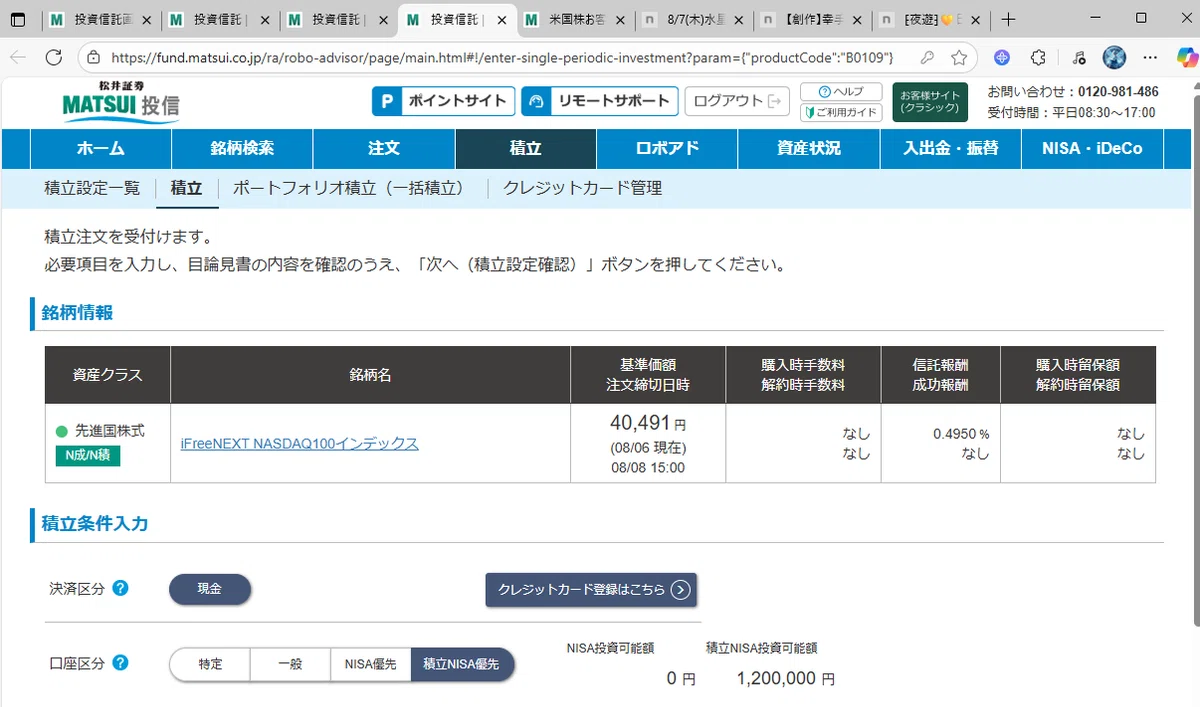
Task: Open 積立 in the dark blue main navigation bar
Action: (x=526, y=148)
